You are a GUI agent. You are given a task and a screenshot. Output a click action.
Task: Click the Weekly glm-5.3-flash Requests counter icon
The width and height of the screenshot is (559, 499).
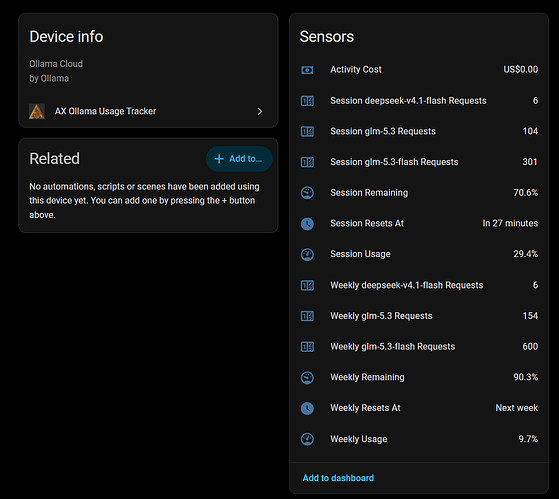307,347
